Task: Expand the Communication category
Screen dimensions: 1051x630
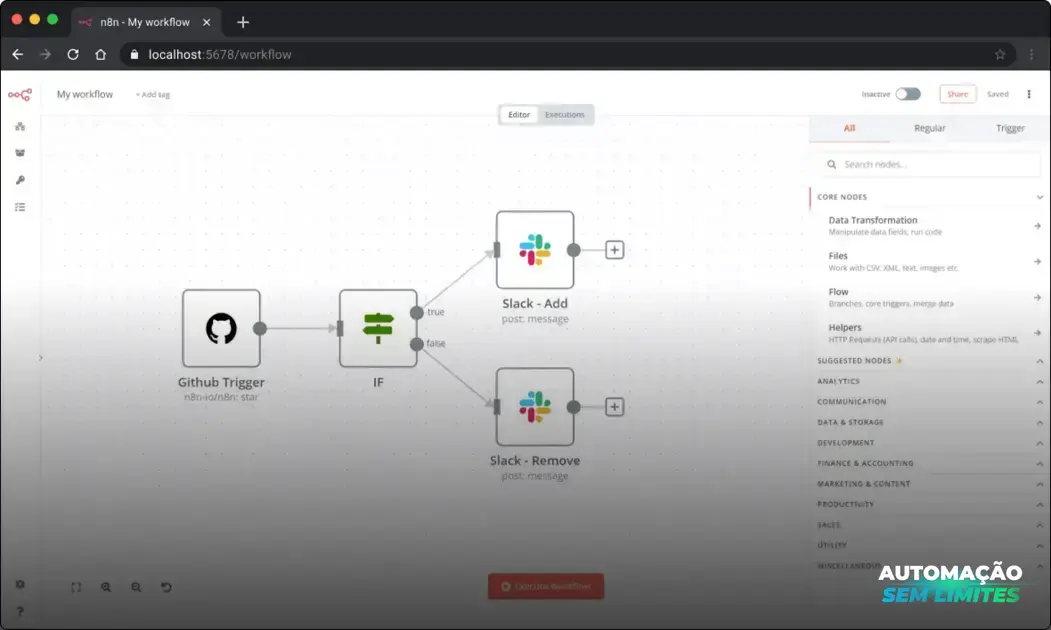Action: coord(1040,402)
